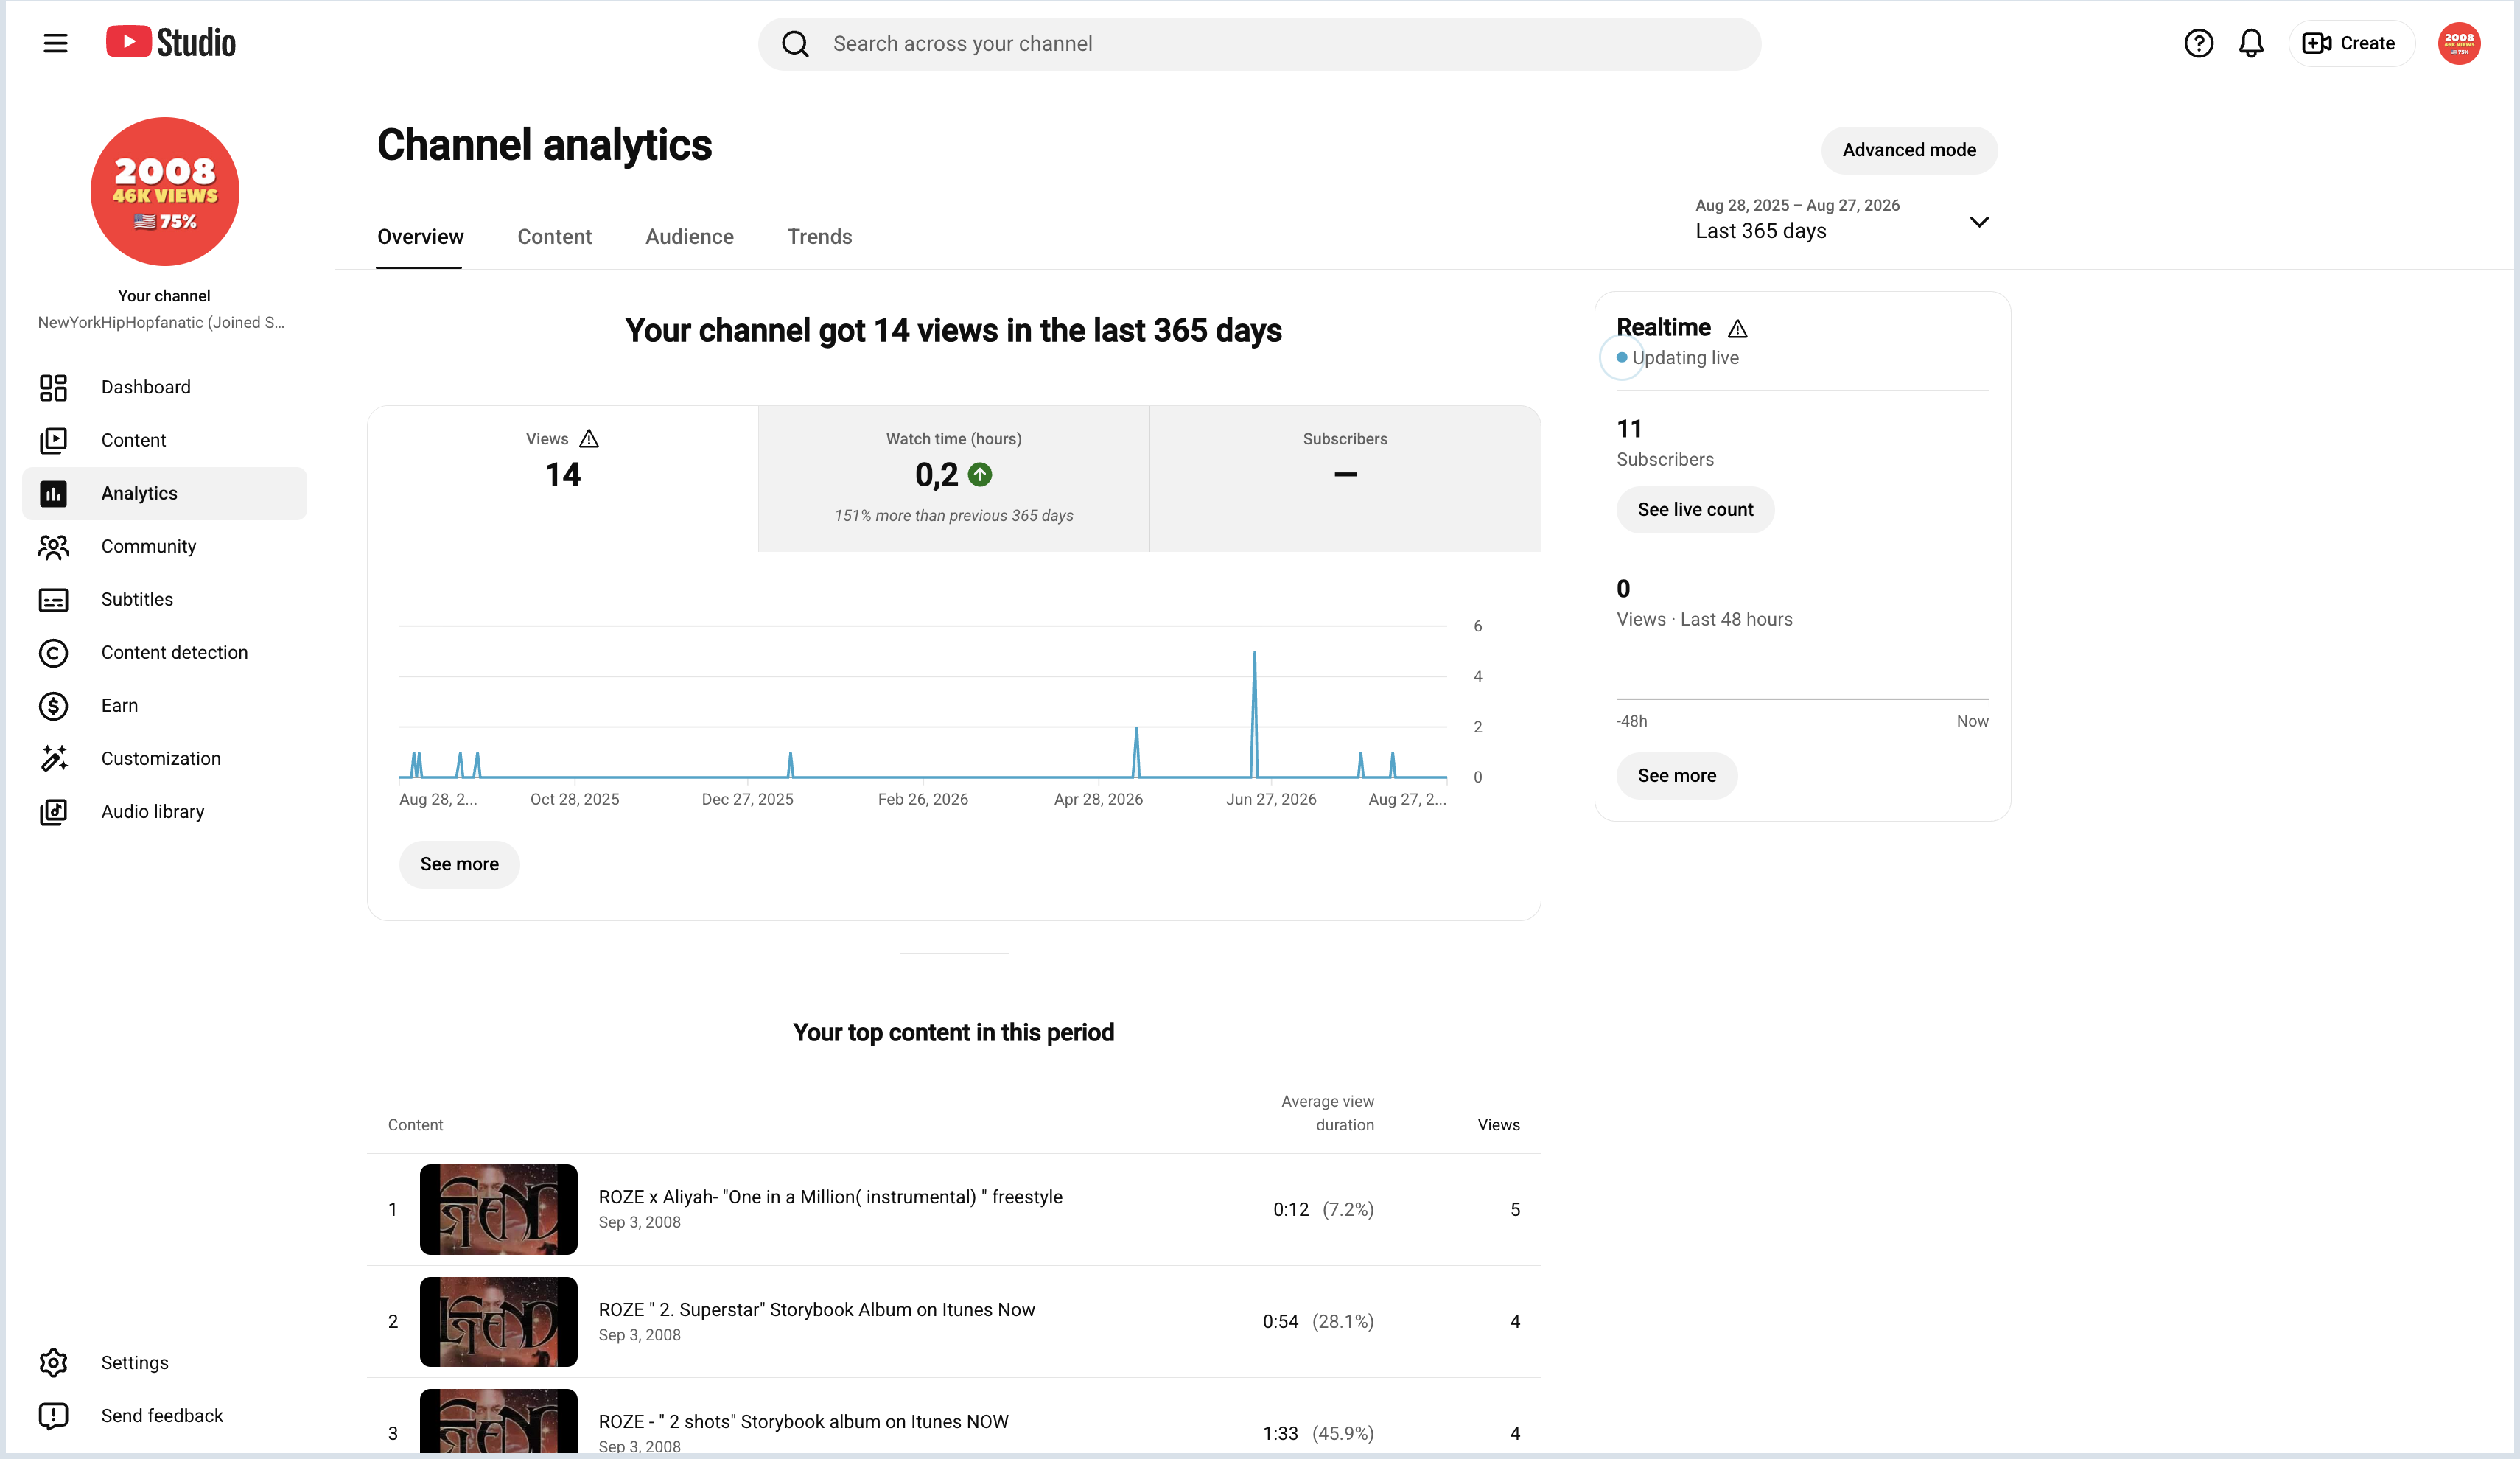
Task: Switch to the Trends tab
Action: point(819,237)
